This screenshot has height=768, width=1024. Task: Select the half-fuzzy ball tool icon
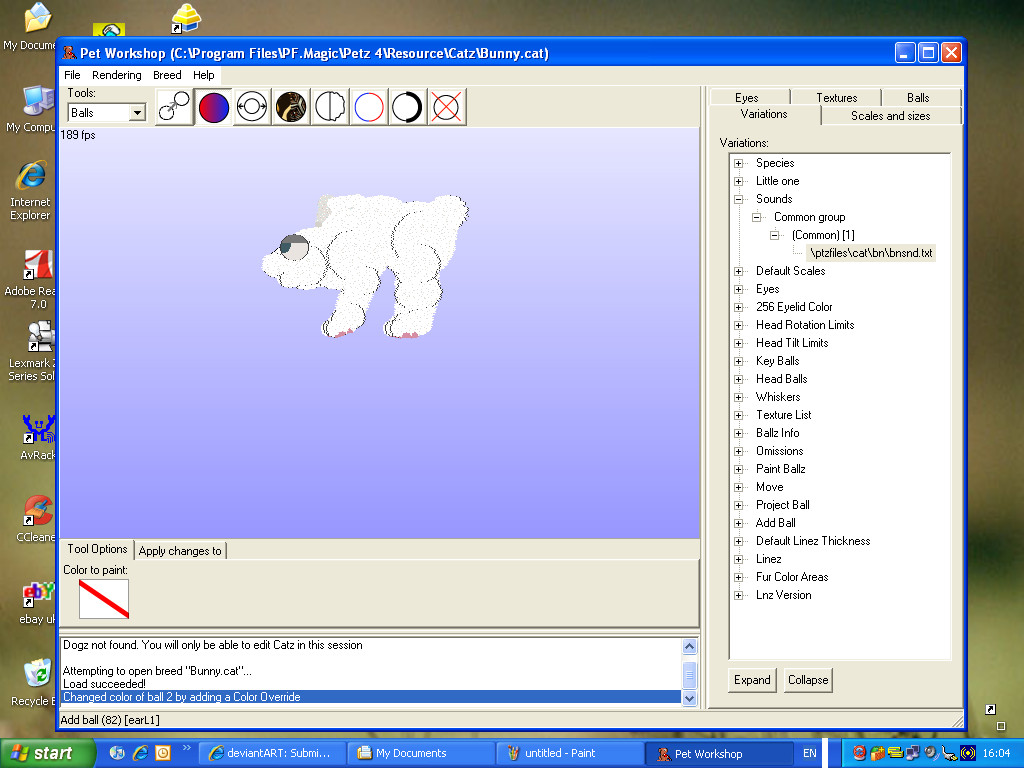pyautogui.click(x=330, y=107)
